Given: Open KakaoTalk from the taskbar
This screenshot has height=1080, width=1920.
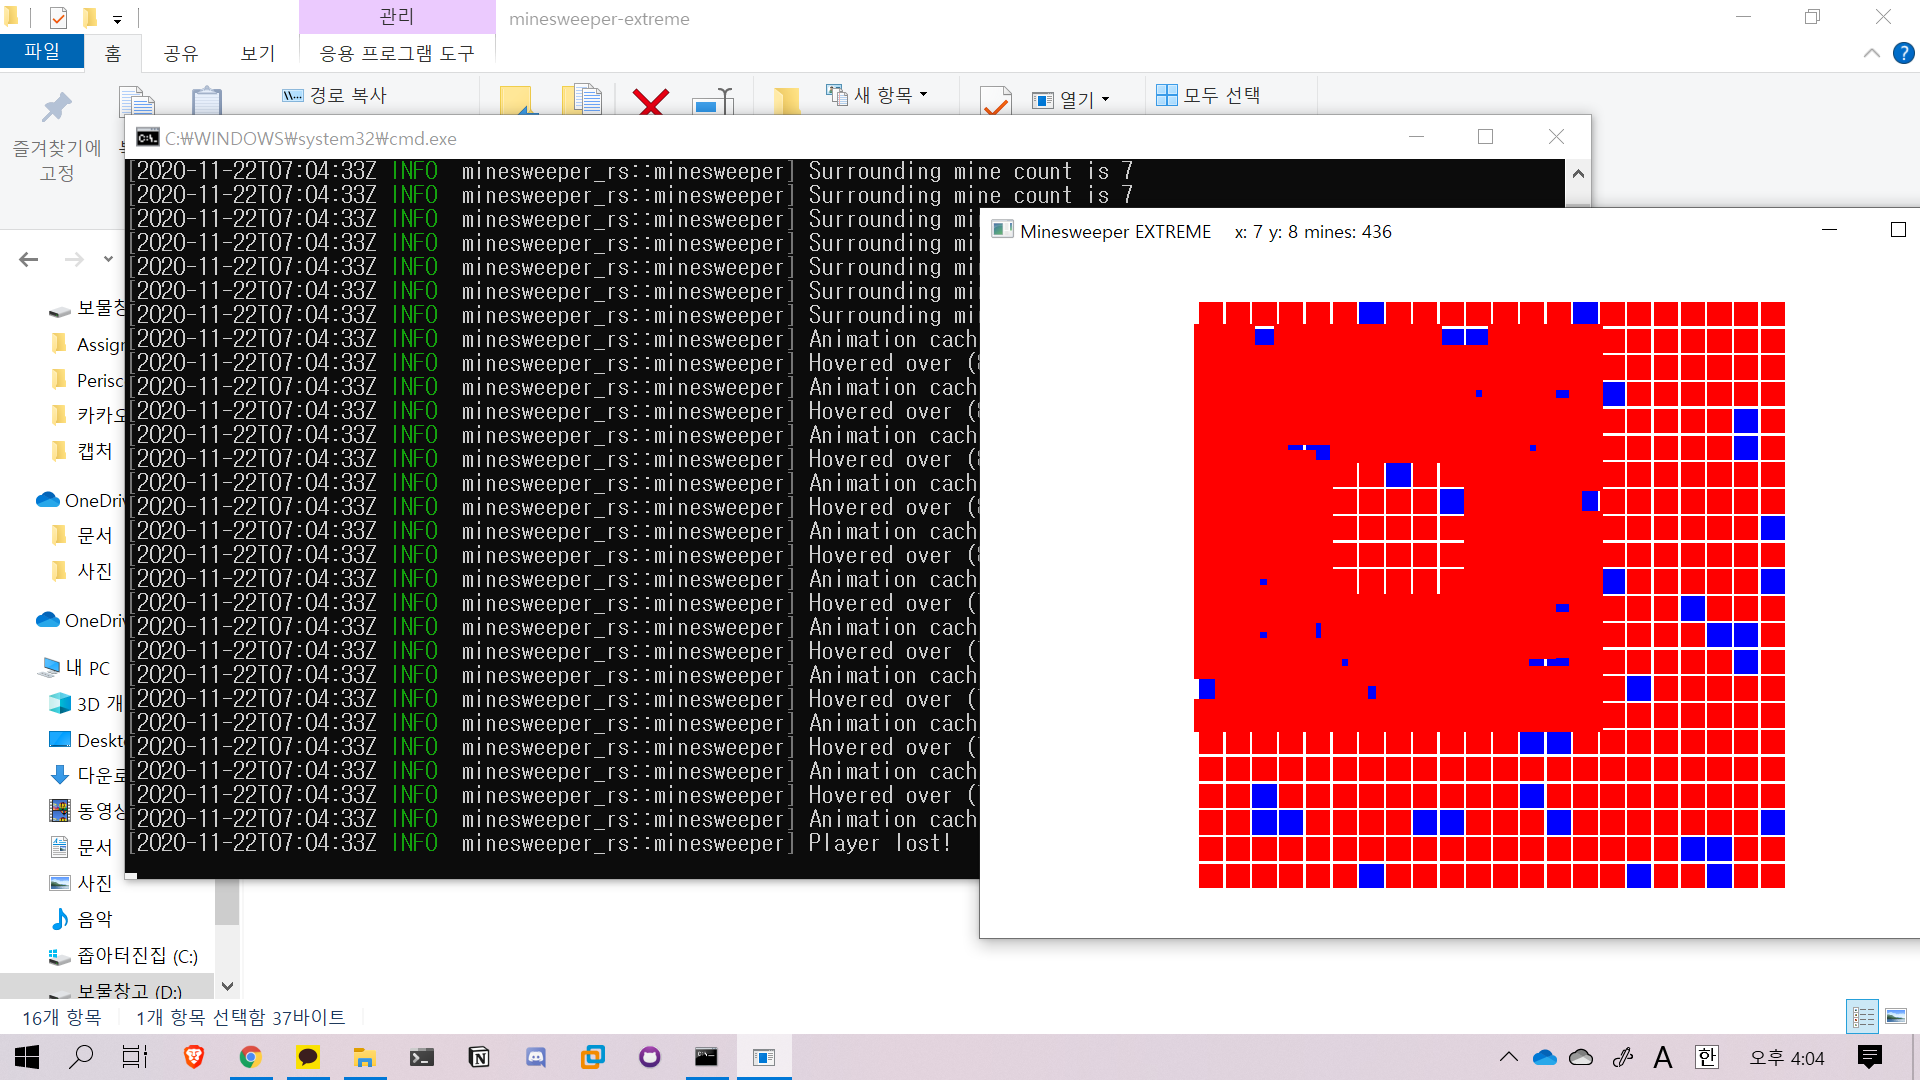Looking at the screenshot, I should point(308,1057).
